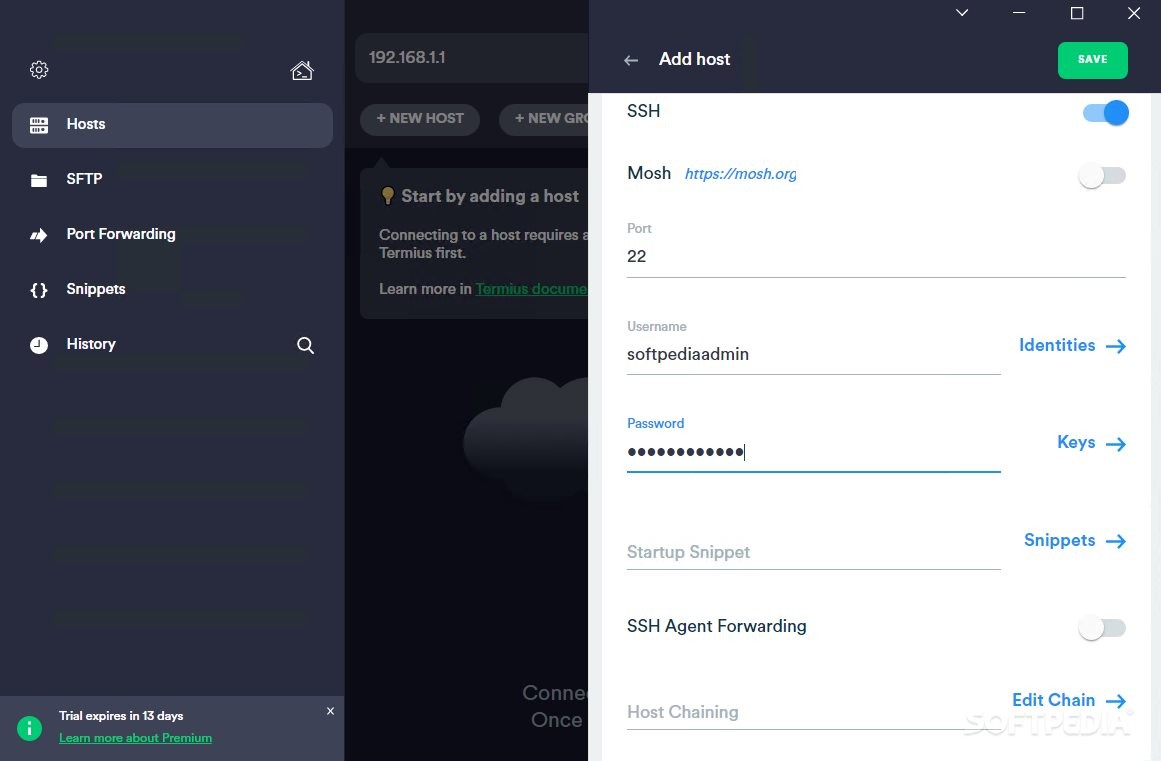Open the settings gear icon
Viewport: 1161px width, 761px height.
click(39, 70)
